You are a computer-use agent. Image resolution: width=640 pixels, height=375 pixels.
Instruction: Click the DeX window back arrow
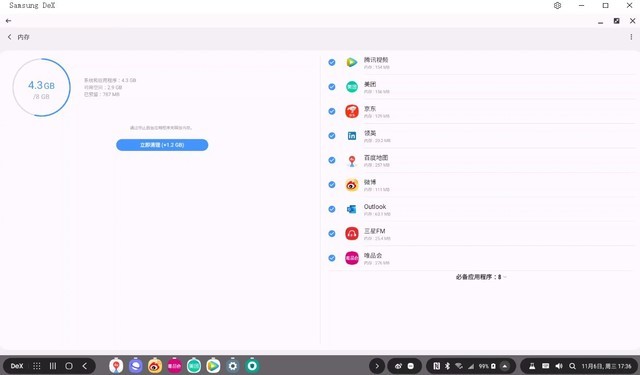8,21
